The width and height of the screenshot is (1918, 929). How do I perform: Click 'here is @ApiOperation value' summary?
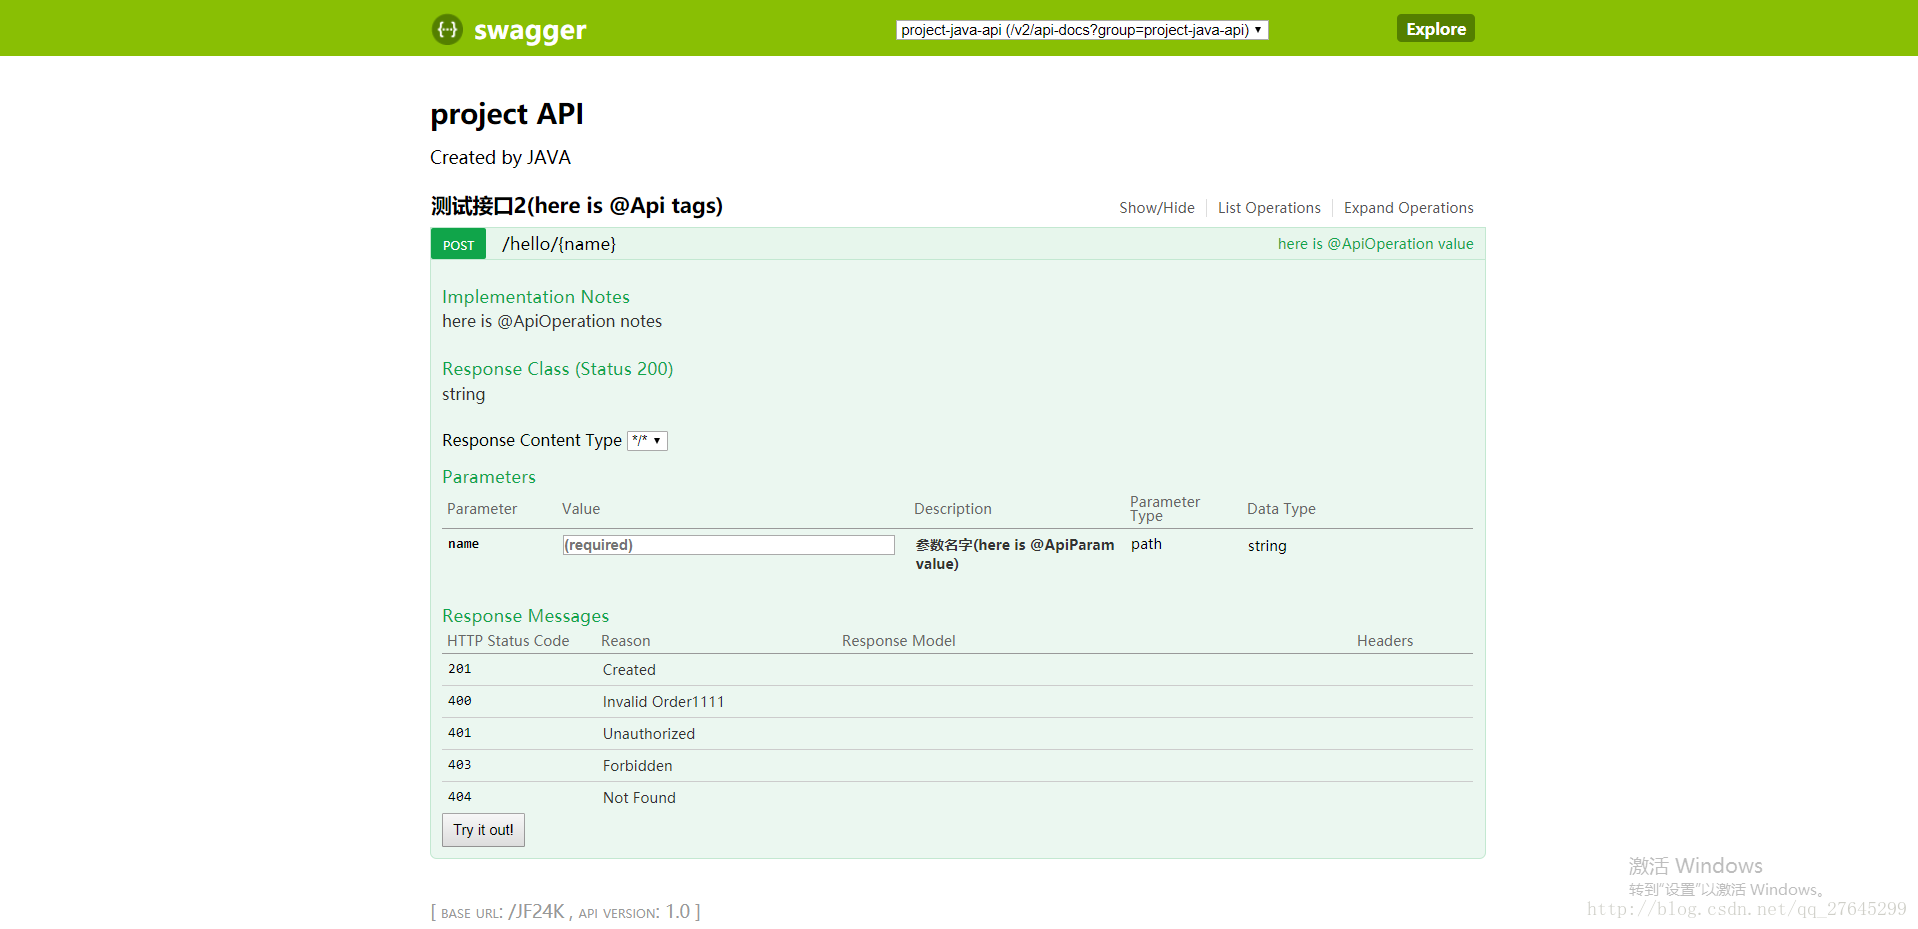tap(1375, 244)
